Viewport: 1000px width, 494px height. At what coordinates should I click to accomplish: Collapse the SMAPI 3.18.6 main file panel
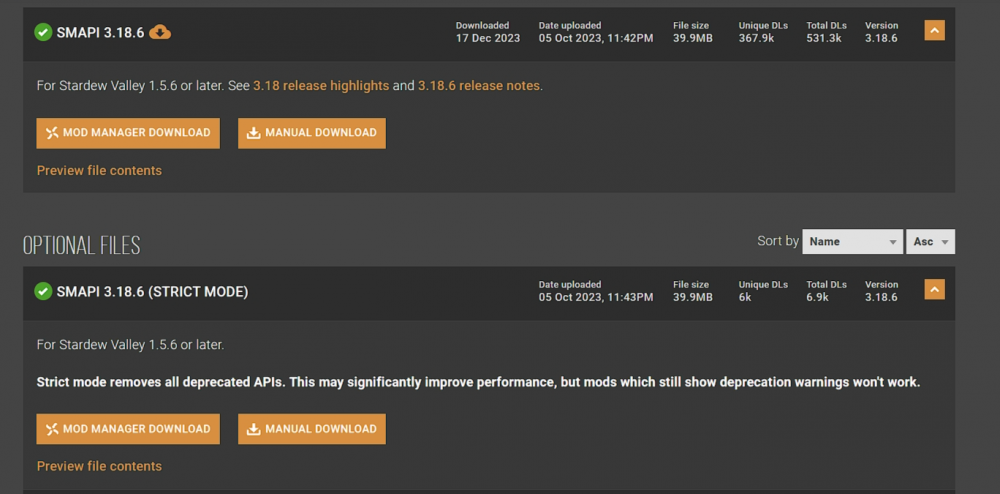pos(934,31)
